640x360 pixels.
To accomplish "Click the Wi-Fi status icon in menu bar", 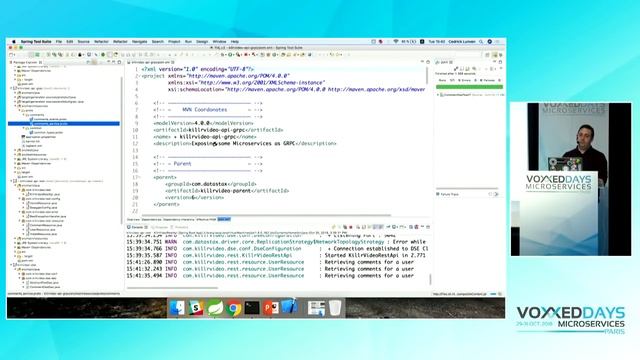I will point(396,42).
